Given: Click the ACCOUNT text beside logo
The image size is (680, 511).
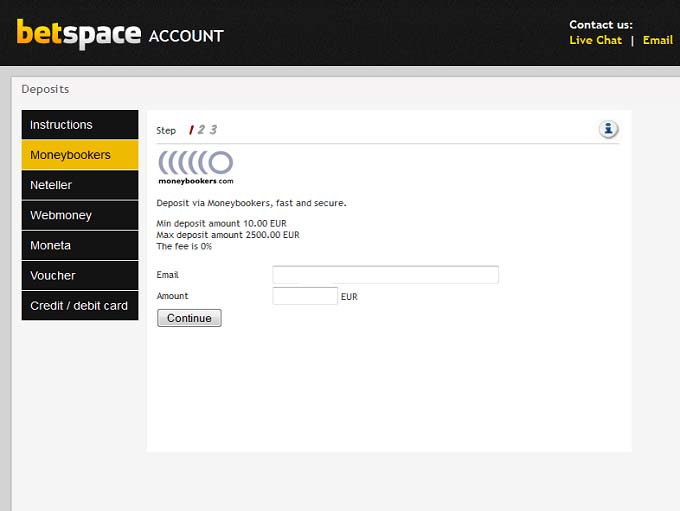Looking at the screenshot, I should [x=186, y=37].
